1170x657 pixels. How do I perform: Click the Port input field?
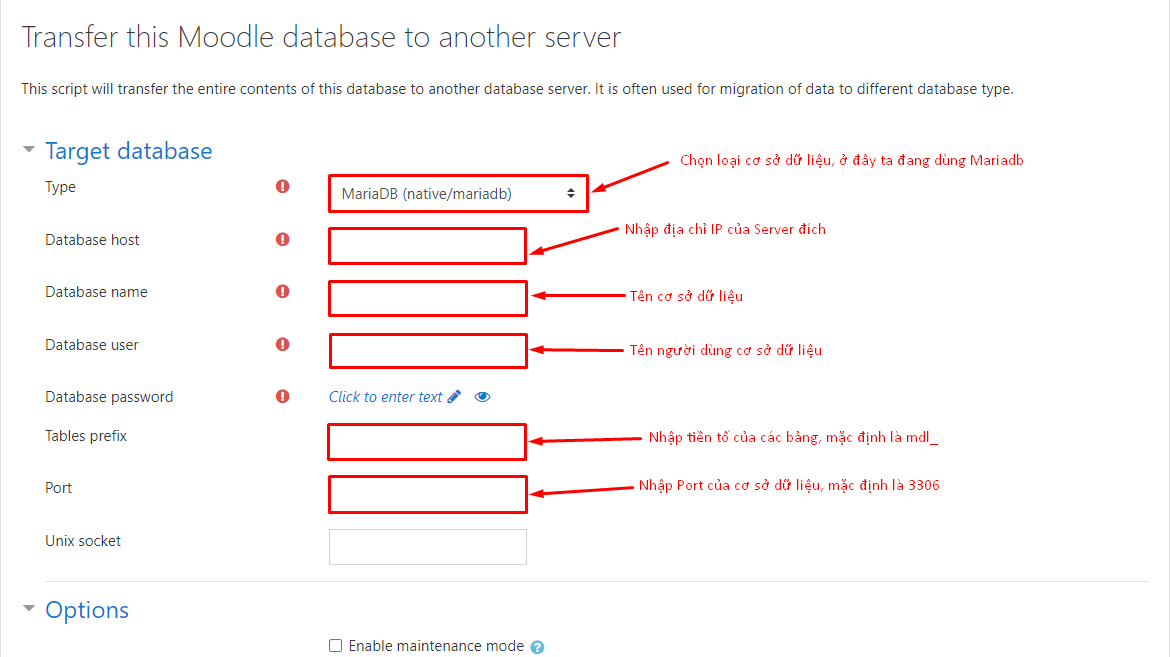(x=427, y=494)
